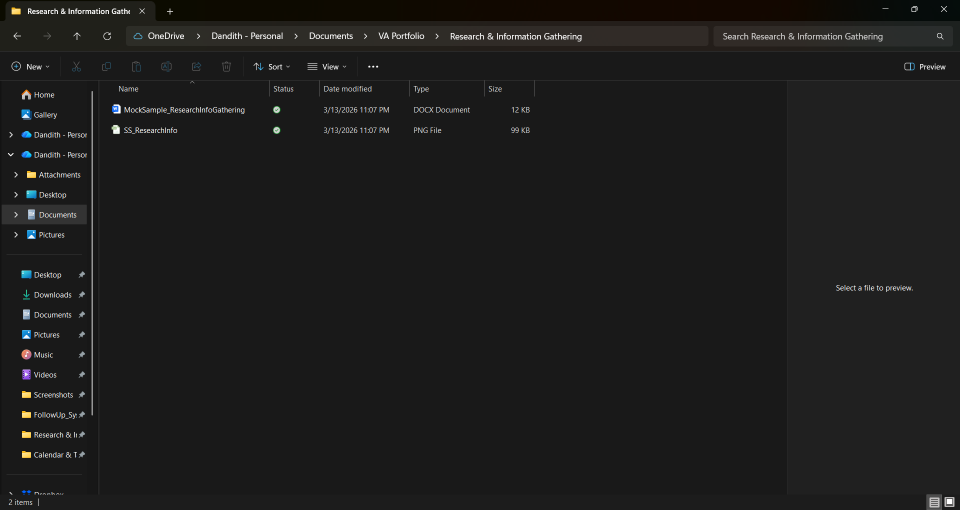Screen dimensions: 960x510
Task: Open the New dropdown menu
Action: [x=31, y=67]
